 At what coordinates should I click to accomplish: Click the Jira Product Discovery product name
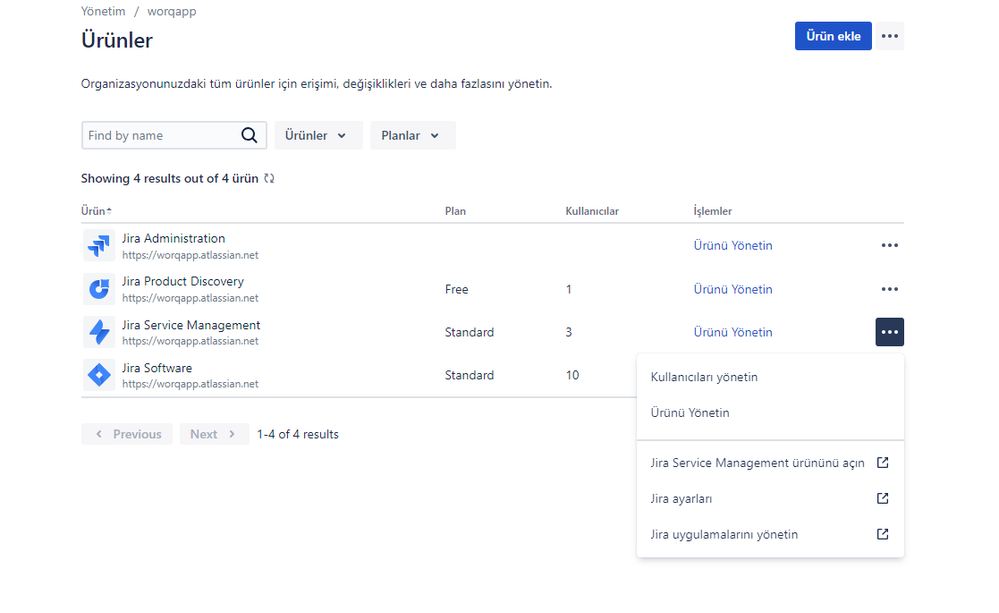pyautogui.click(x=183, y=281)
